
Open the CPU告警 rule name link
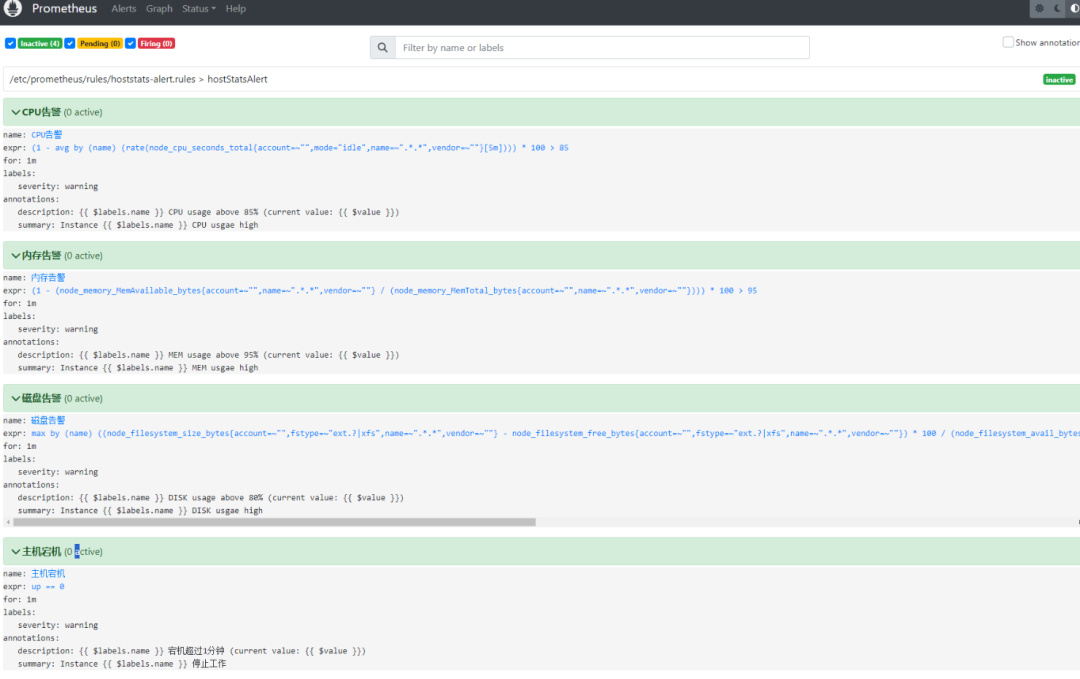coord(46,133)
